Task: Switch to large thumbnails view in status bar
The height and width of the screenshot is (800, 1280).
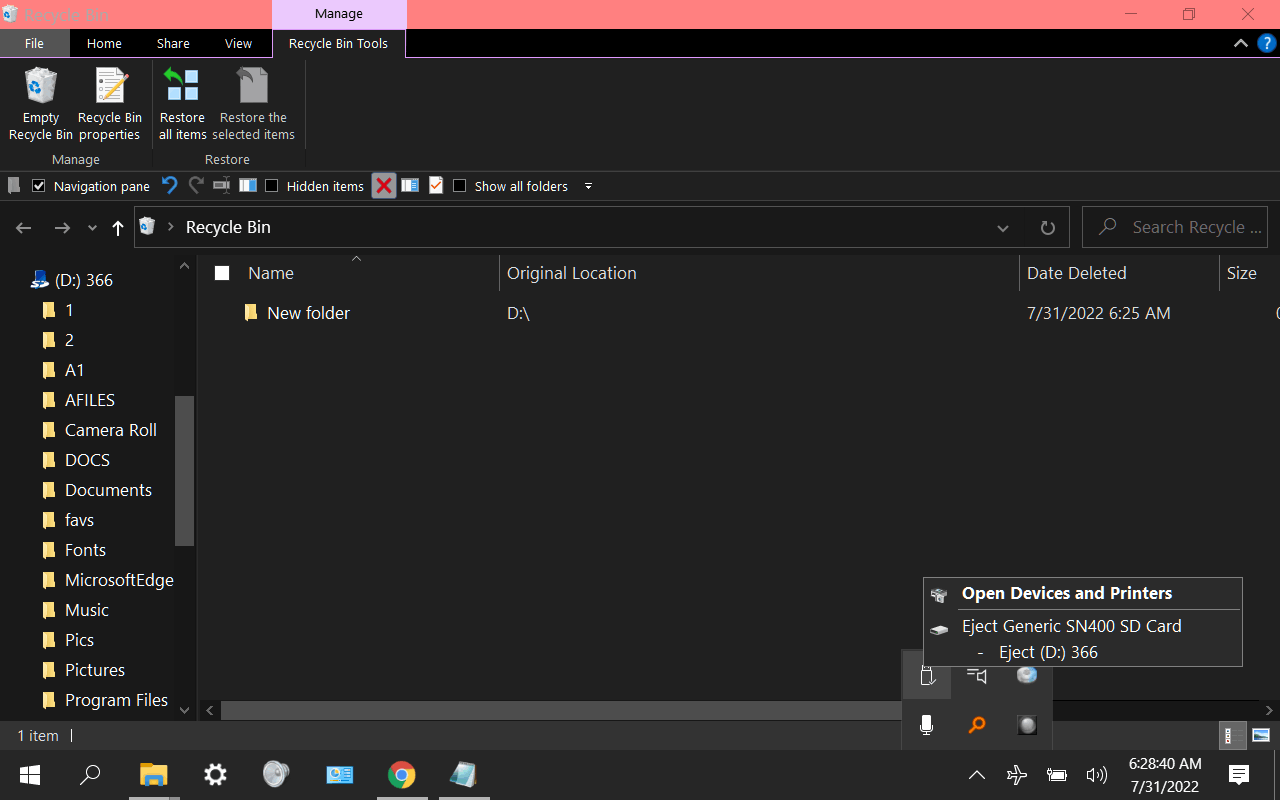Action: coord(1260,735)
